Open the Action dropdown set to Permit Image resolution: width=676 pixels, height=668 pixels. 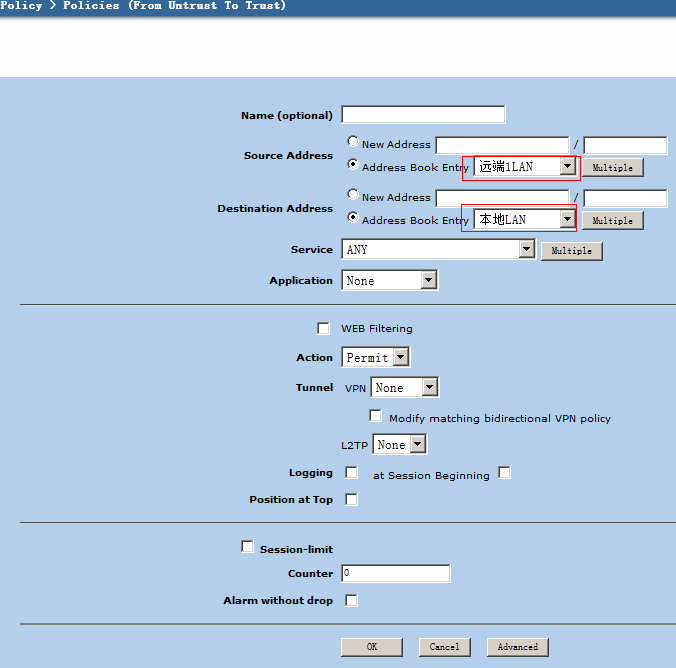click(401, 357)
